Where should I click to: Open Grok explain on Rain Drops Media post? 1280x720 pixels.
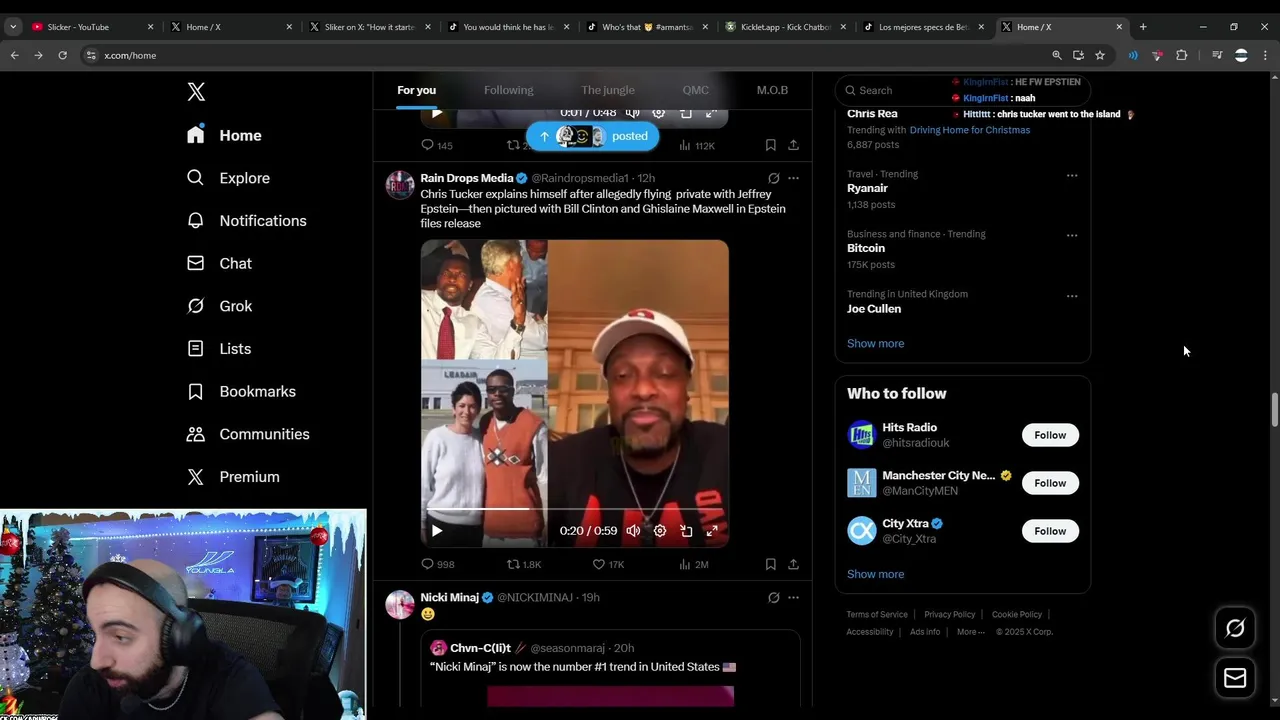coord(773,178)
